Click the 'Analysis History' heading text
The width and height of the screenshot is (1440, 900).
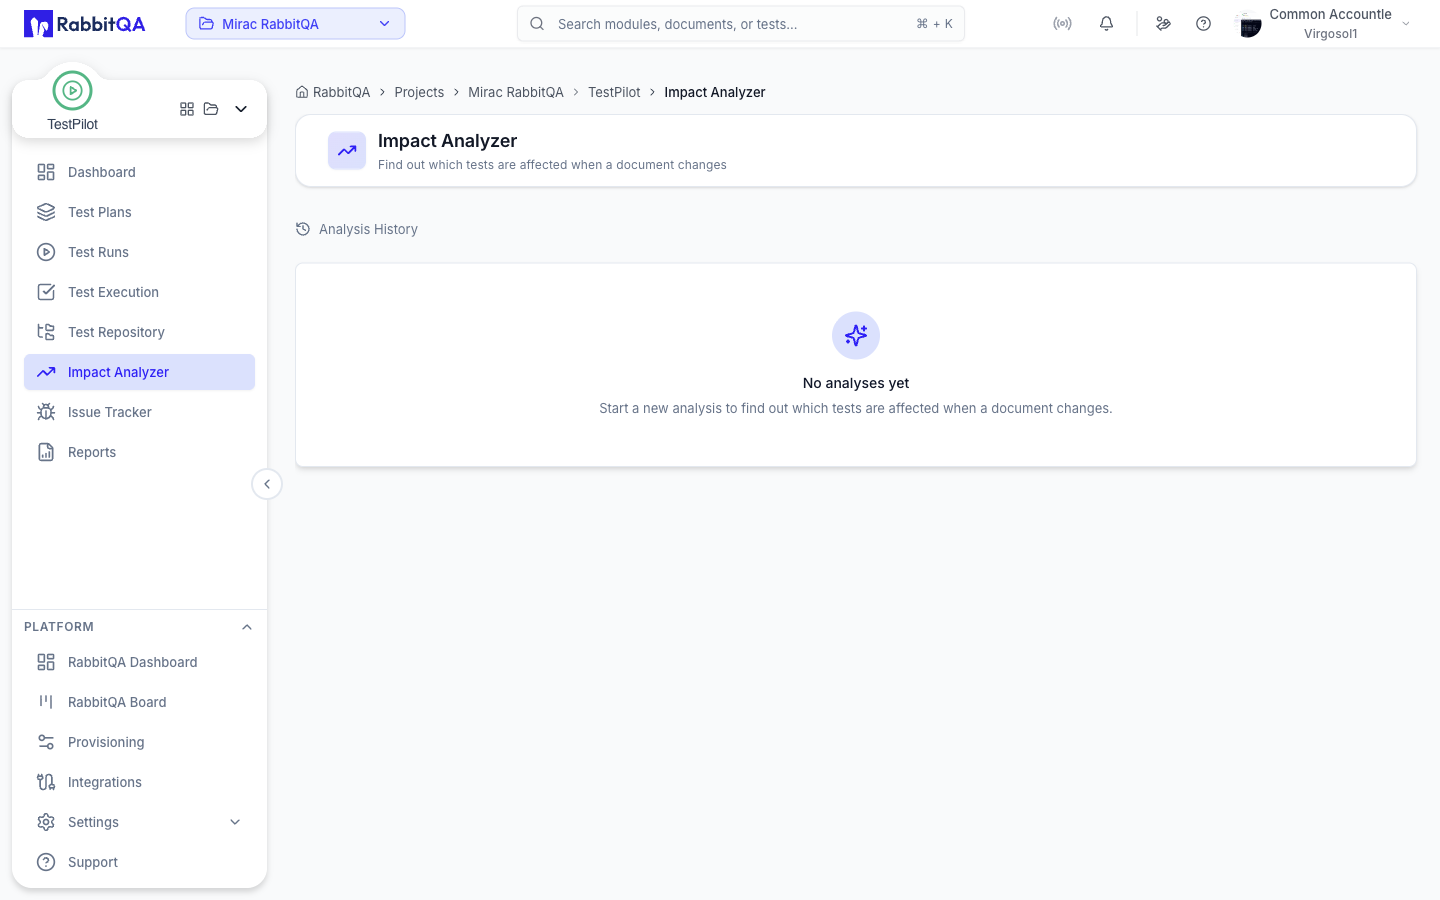pos(368,229)
